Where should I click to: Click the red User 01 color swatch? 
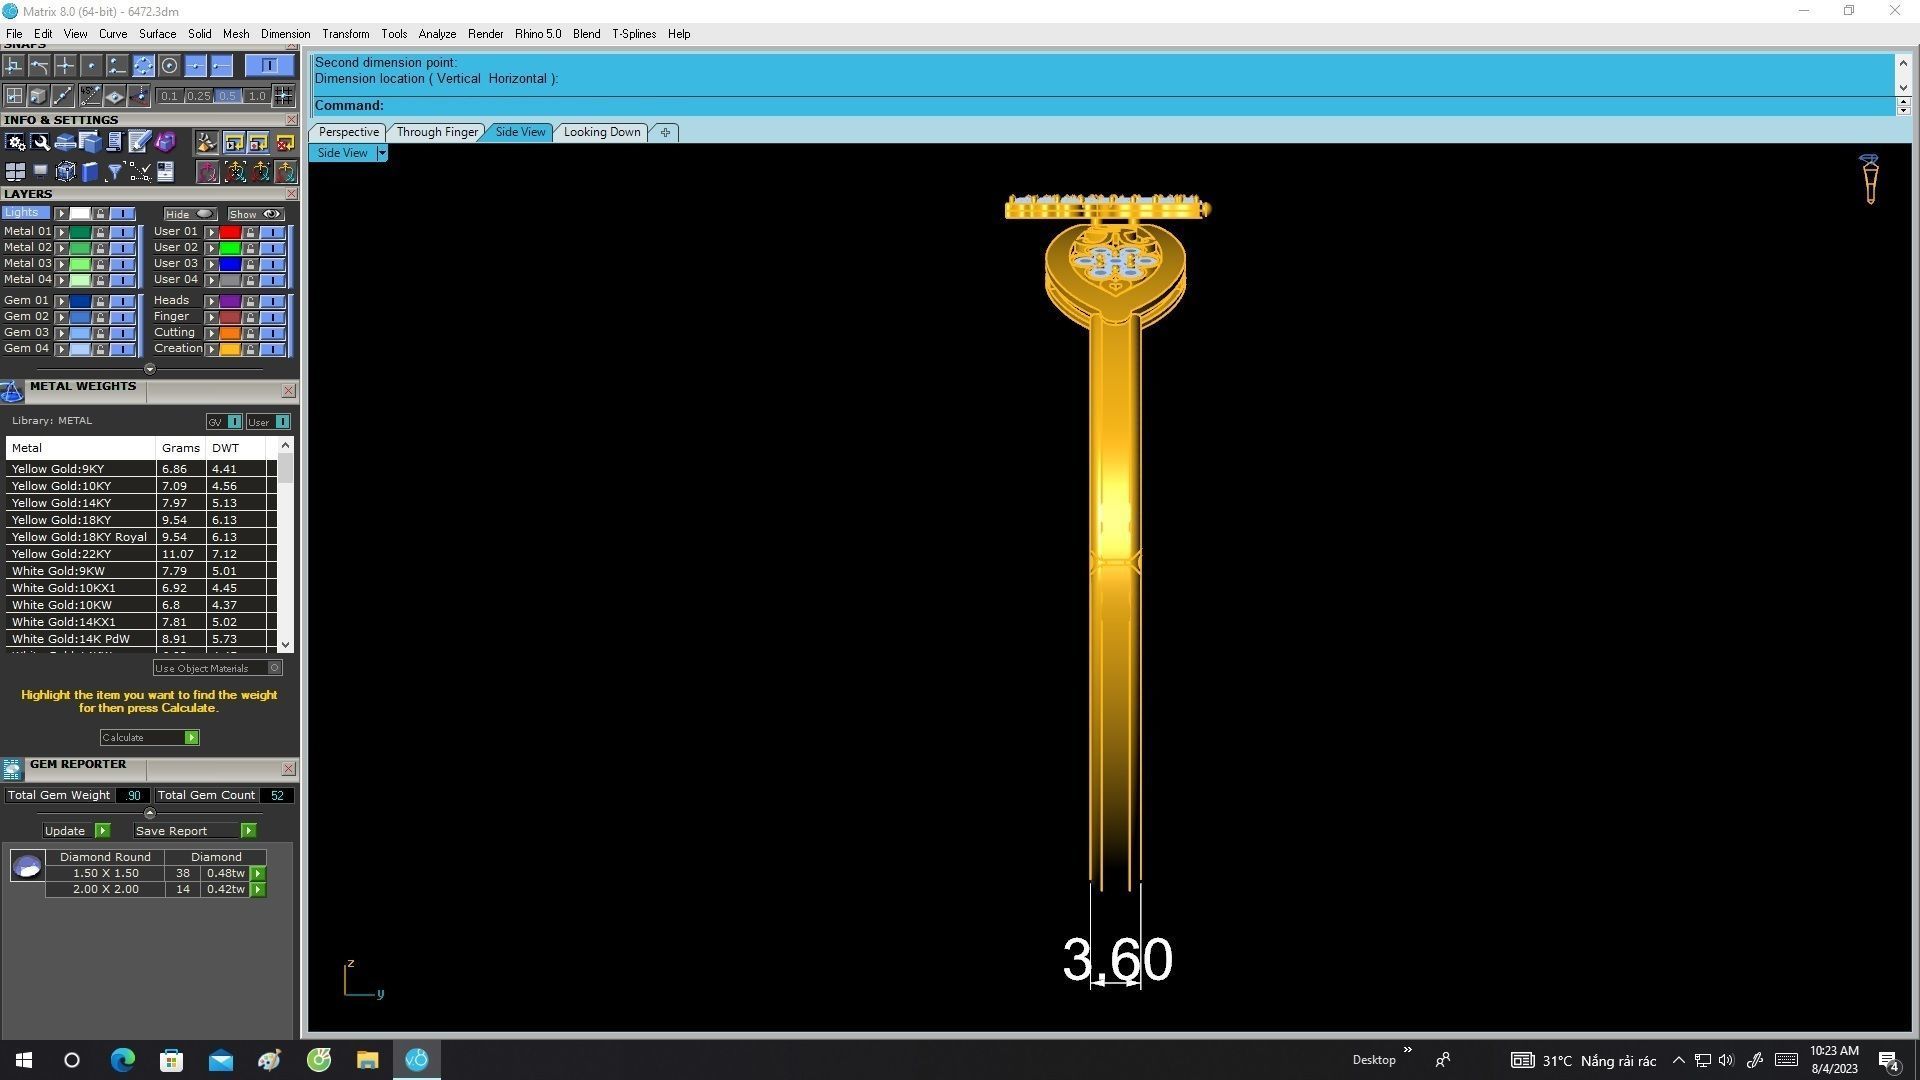coord(230,232)
